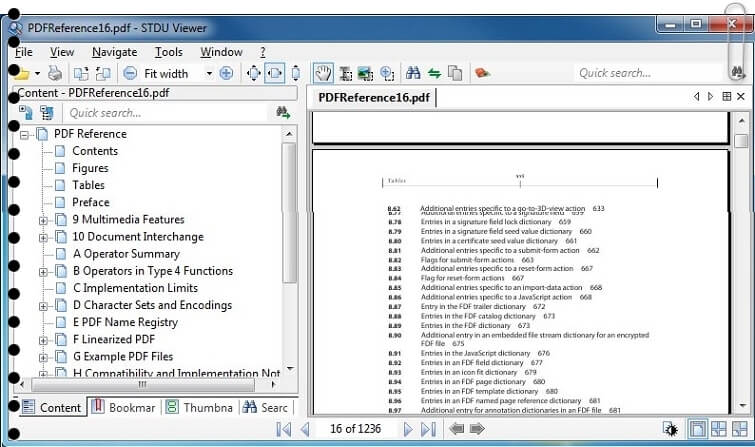
Task: Click the toolbar Quick search field
Action: [650, 73]
